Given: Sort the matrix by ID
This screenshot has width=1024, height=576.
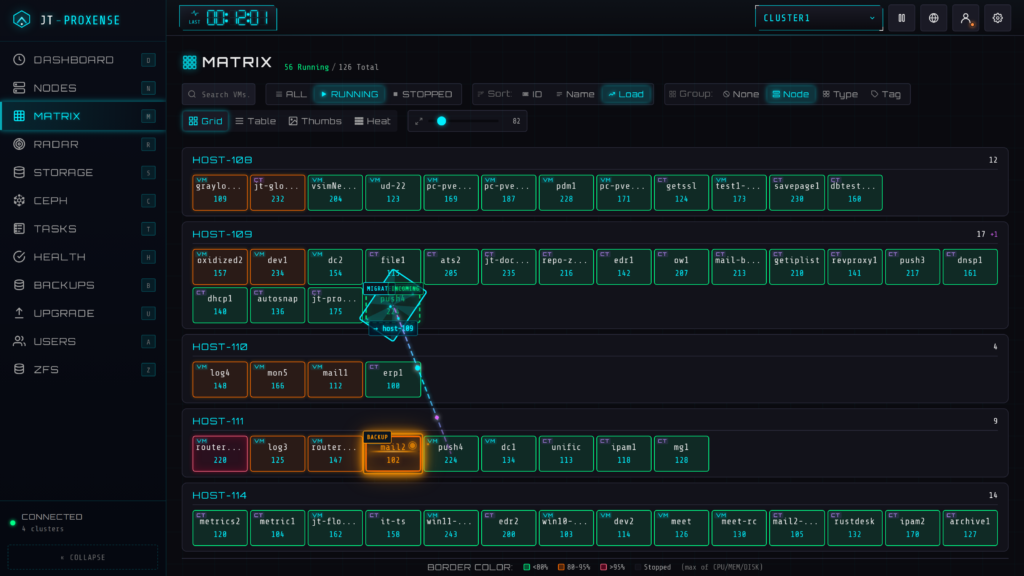Looking at the screenshot, I should coord(532,94).
